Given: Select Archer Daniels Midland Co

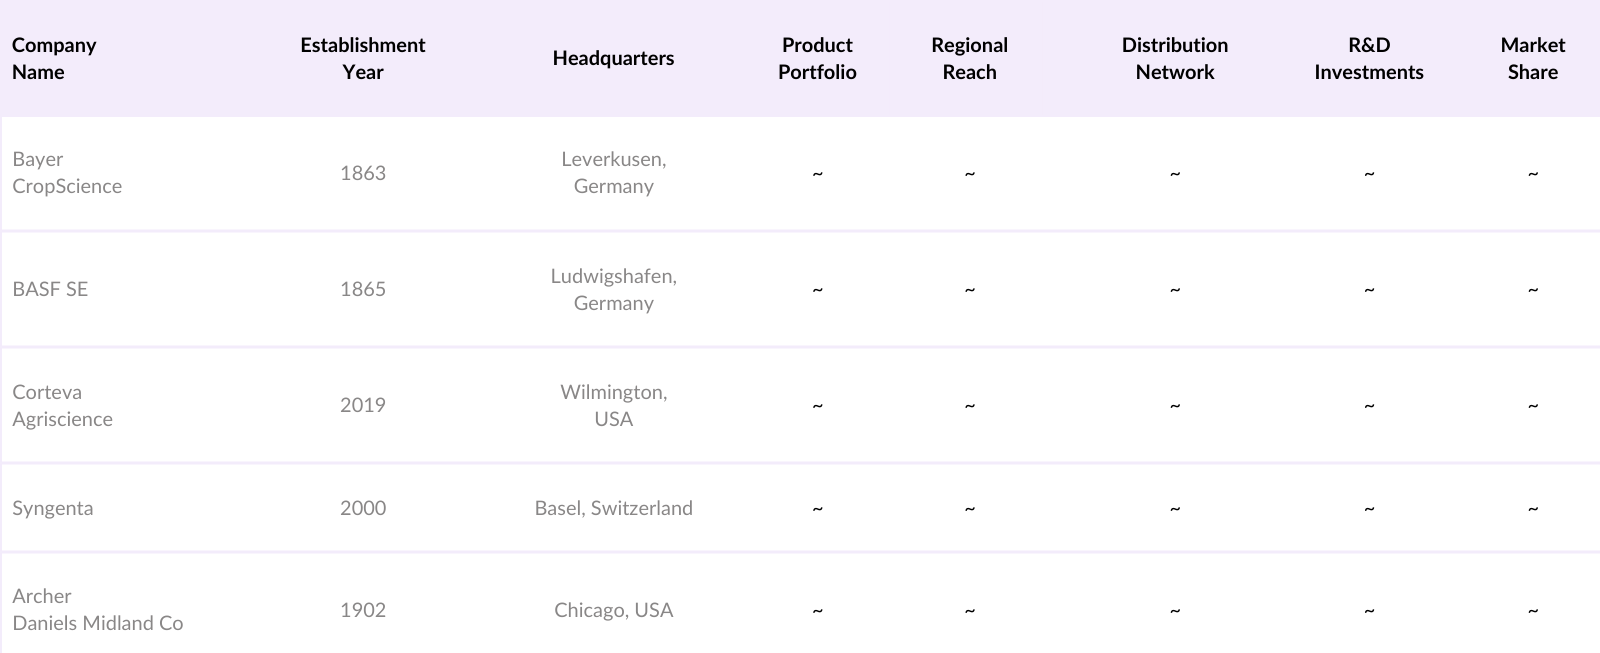Looking at the screenshot, I should point(97,610).
